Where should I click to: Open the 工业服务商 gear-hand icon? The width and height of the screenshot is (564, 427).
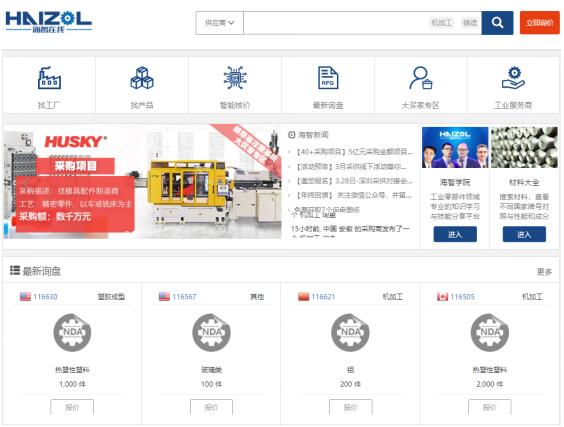513,78
